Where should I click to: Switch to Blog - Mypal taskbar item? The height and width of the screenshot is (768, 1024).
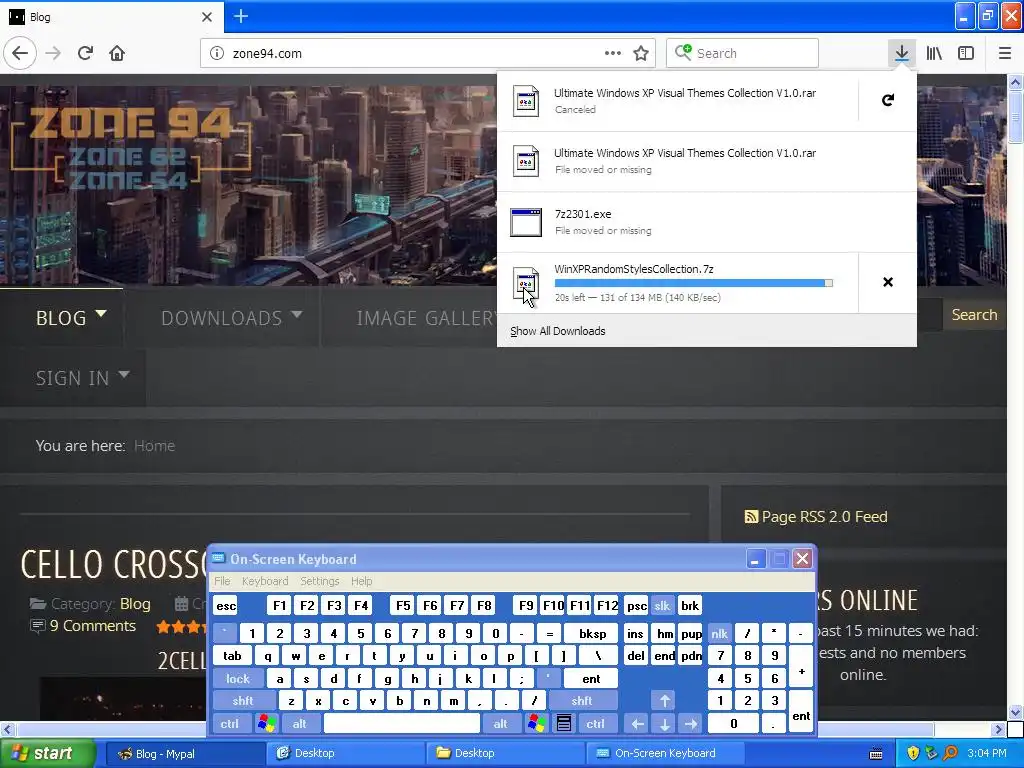(183, 754)
